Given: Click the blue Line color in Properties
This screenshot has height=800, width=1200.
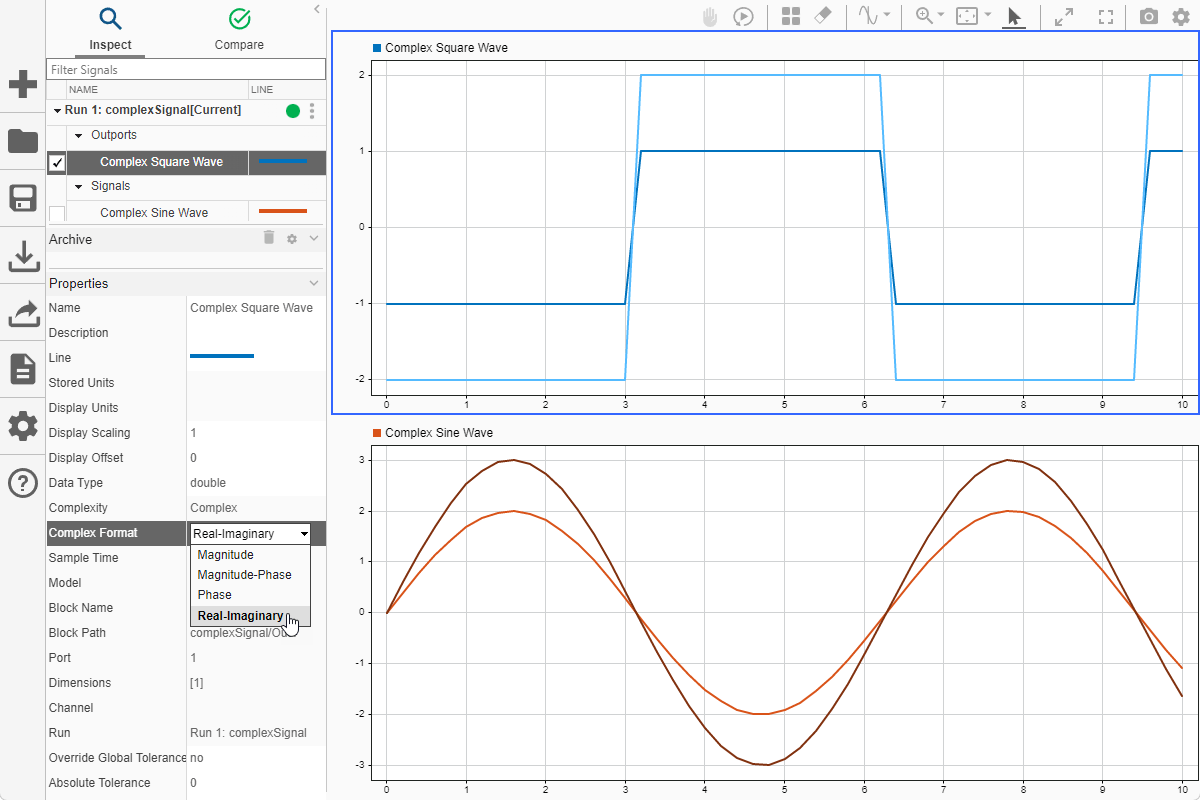Looking at the screenshot, I should tap(222, 356).
